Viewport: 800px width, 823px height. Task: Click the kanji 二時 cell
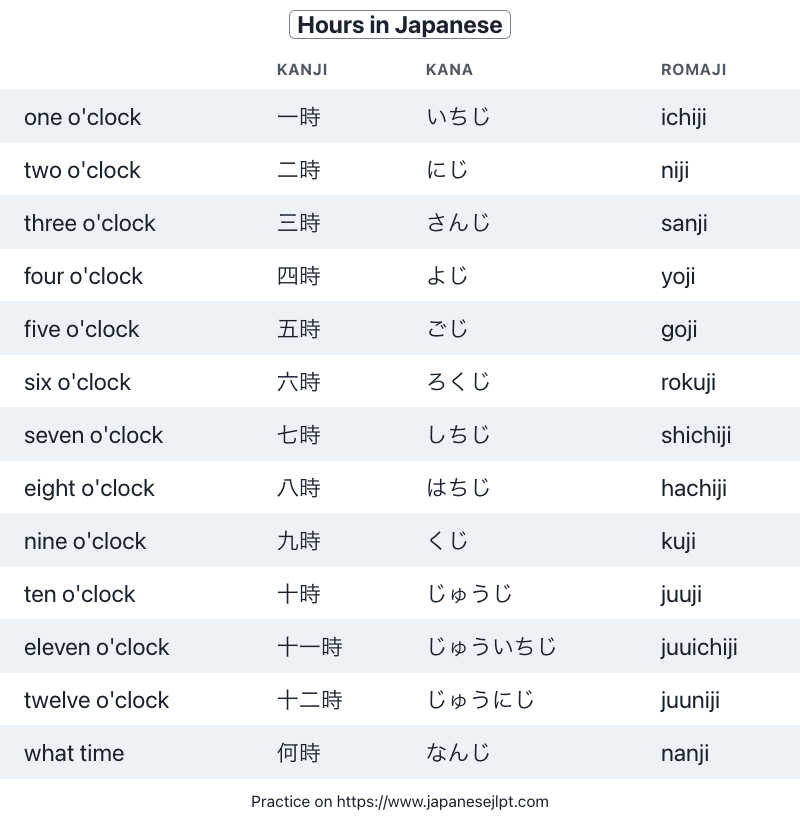(x=298, y=170)
